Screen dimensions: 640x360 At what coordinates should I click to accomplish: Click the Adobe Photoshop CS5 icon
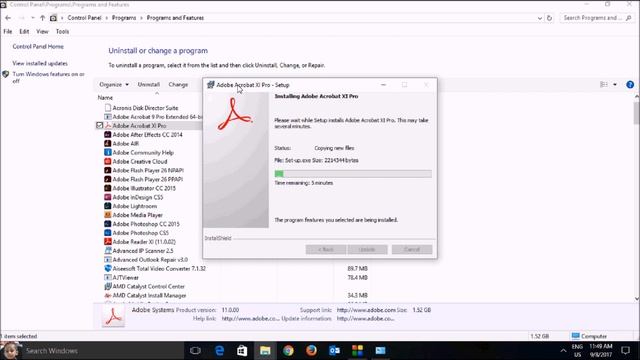click(x=108, y=233)
